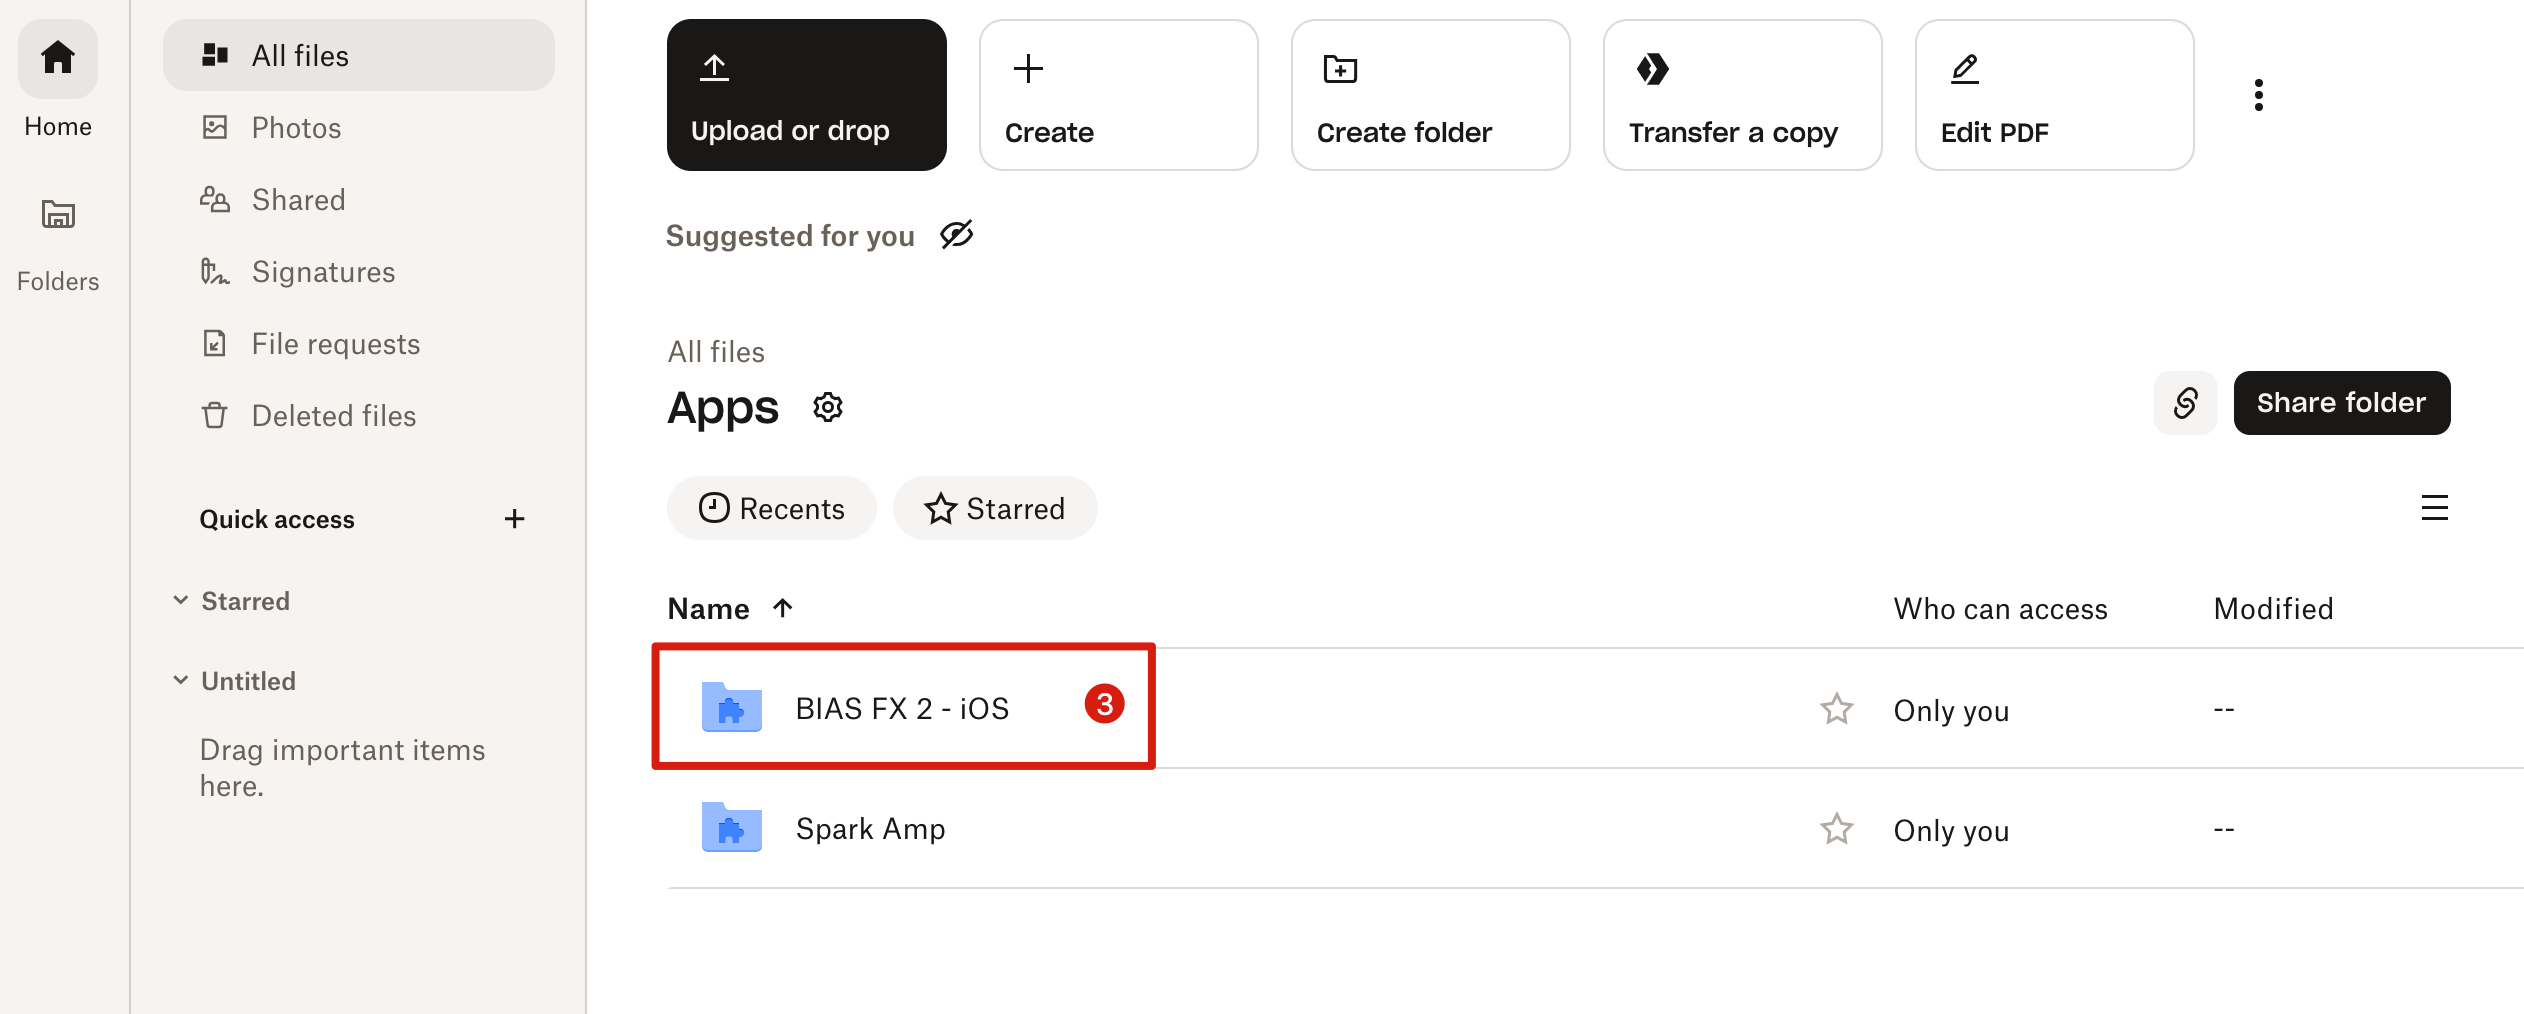Add an item to Quick access
This screenshot has height=1014, width=2524.
click(515, 519)
